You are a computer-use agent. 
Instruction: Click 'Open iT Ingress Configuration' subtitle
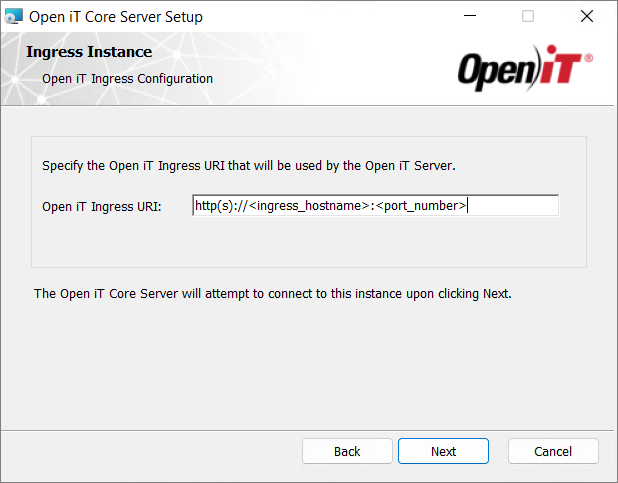(x=127, y=79)
